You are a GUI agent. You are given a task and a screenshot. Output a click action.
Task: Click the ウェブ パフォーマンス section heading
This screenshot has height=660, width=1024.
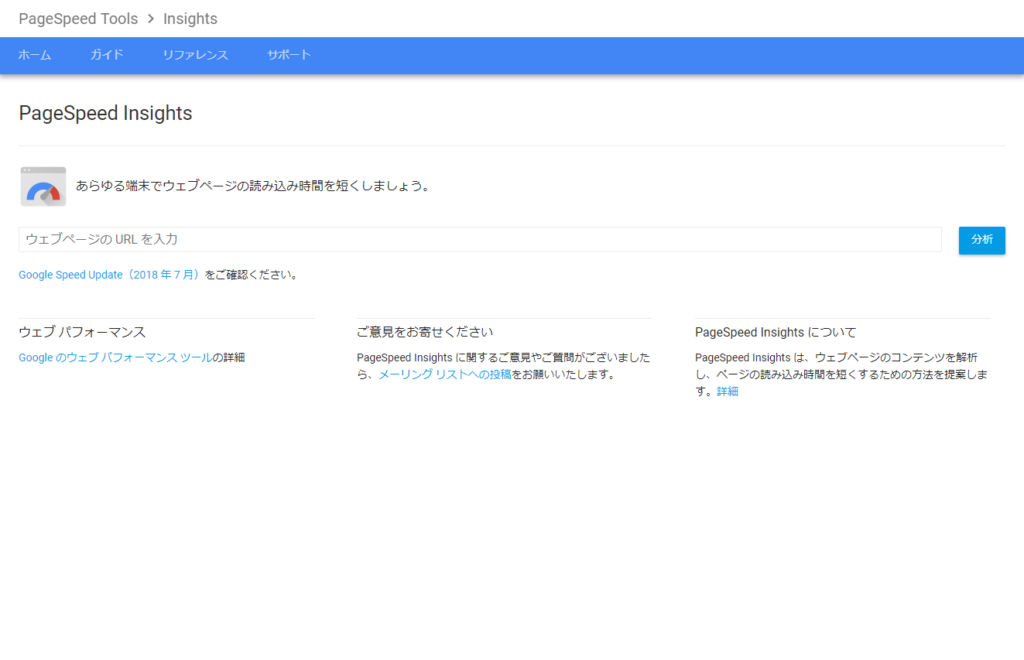coord(82,332)
